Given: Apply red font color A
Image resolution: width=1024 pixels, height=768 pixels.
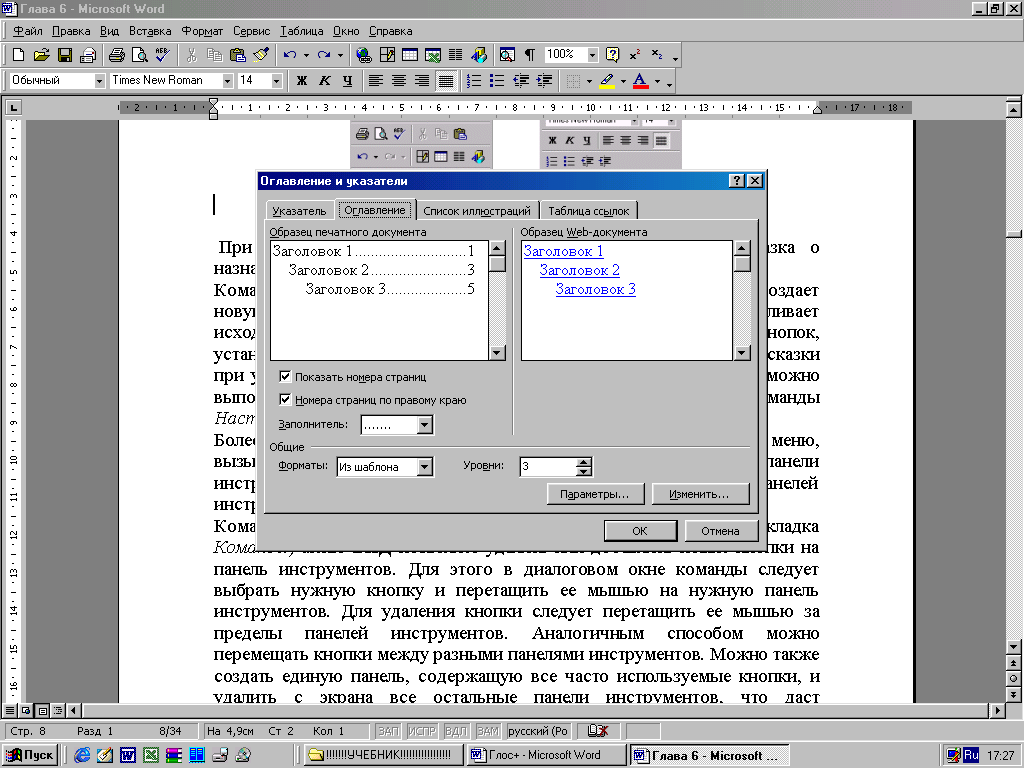Looking at the screenshot, I should (x=641, y=81).
